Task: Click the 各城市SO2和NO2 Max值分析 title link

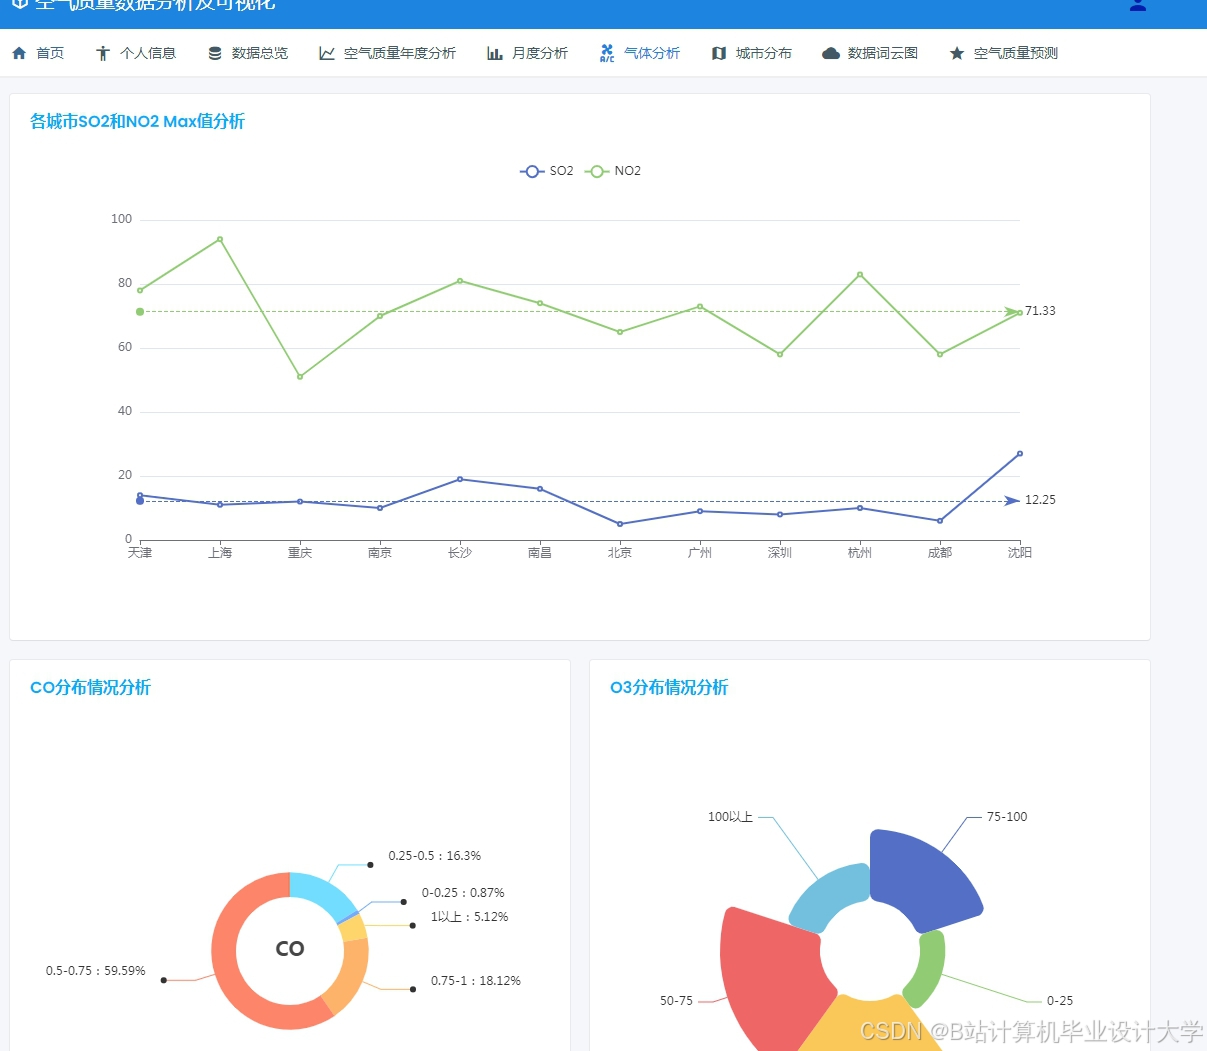Action: pos(136,121)
